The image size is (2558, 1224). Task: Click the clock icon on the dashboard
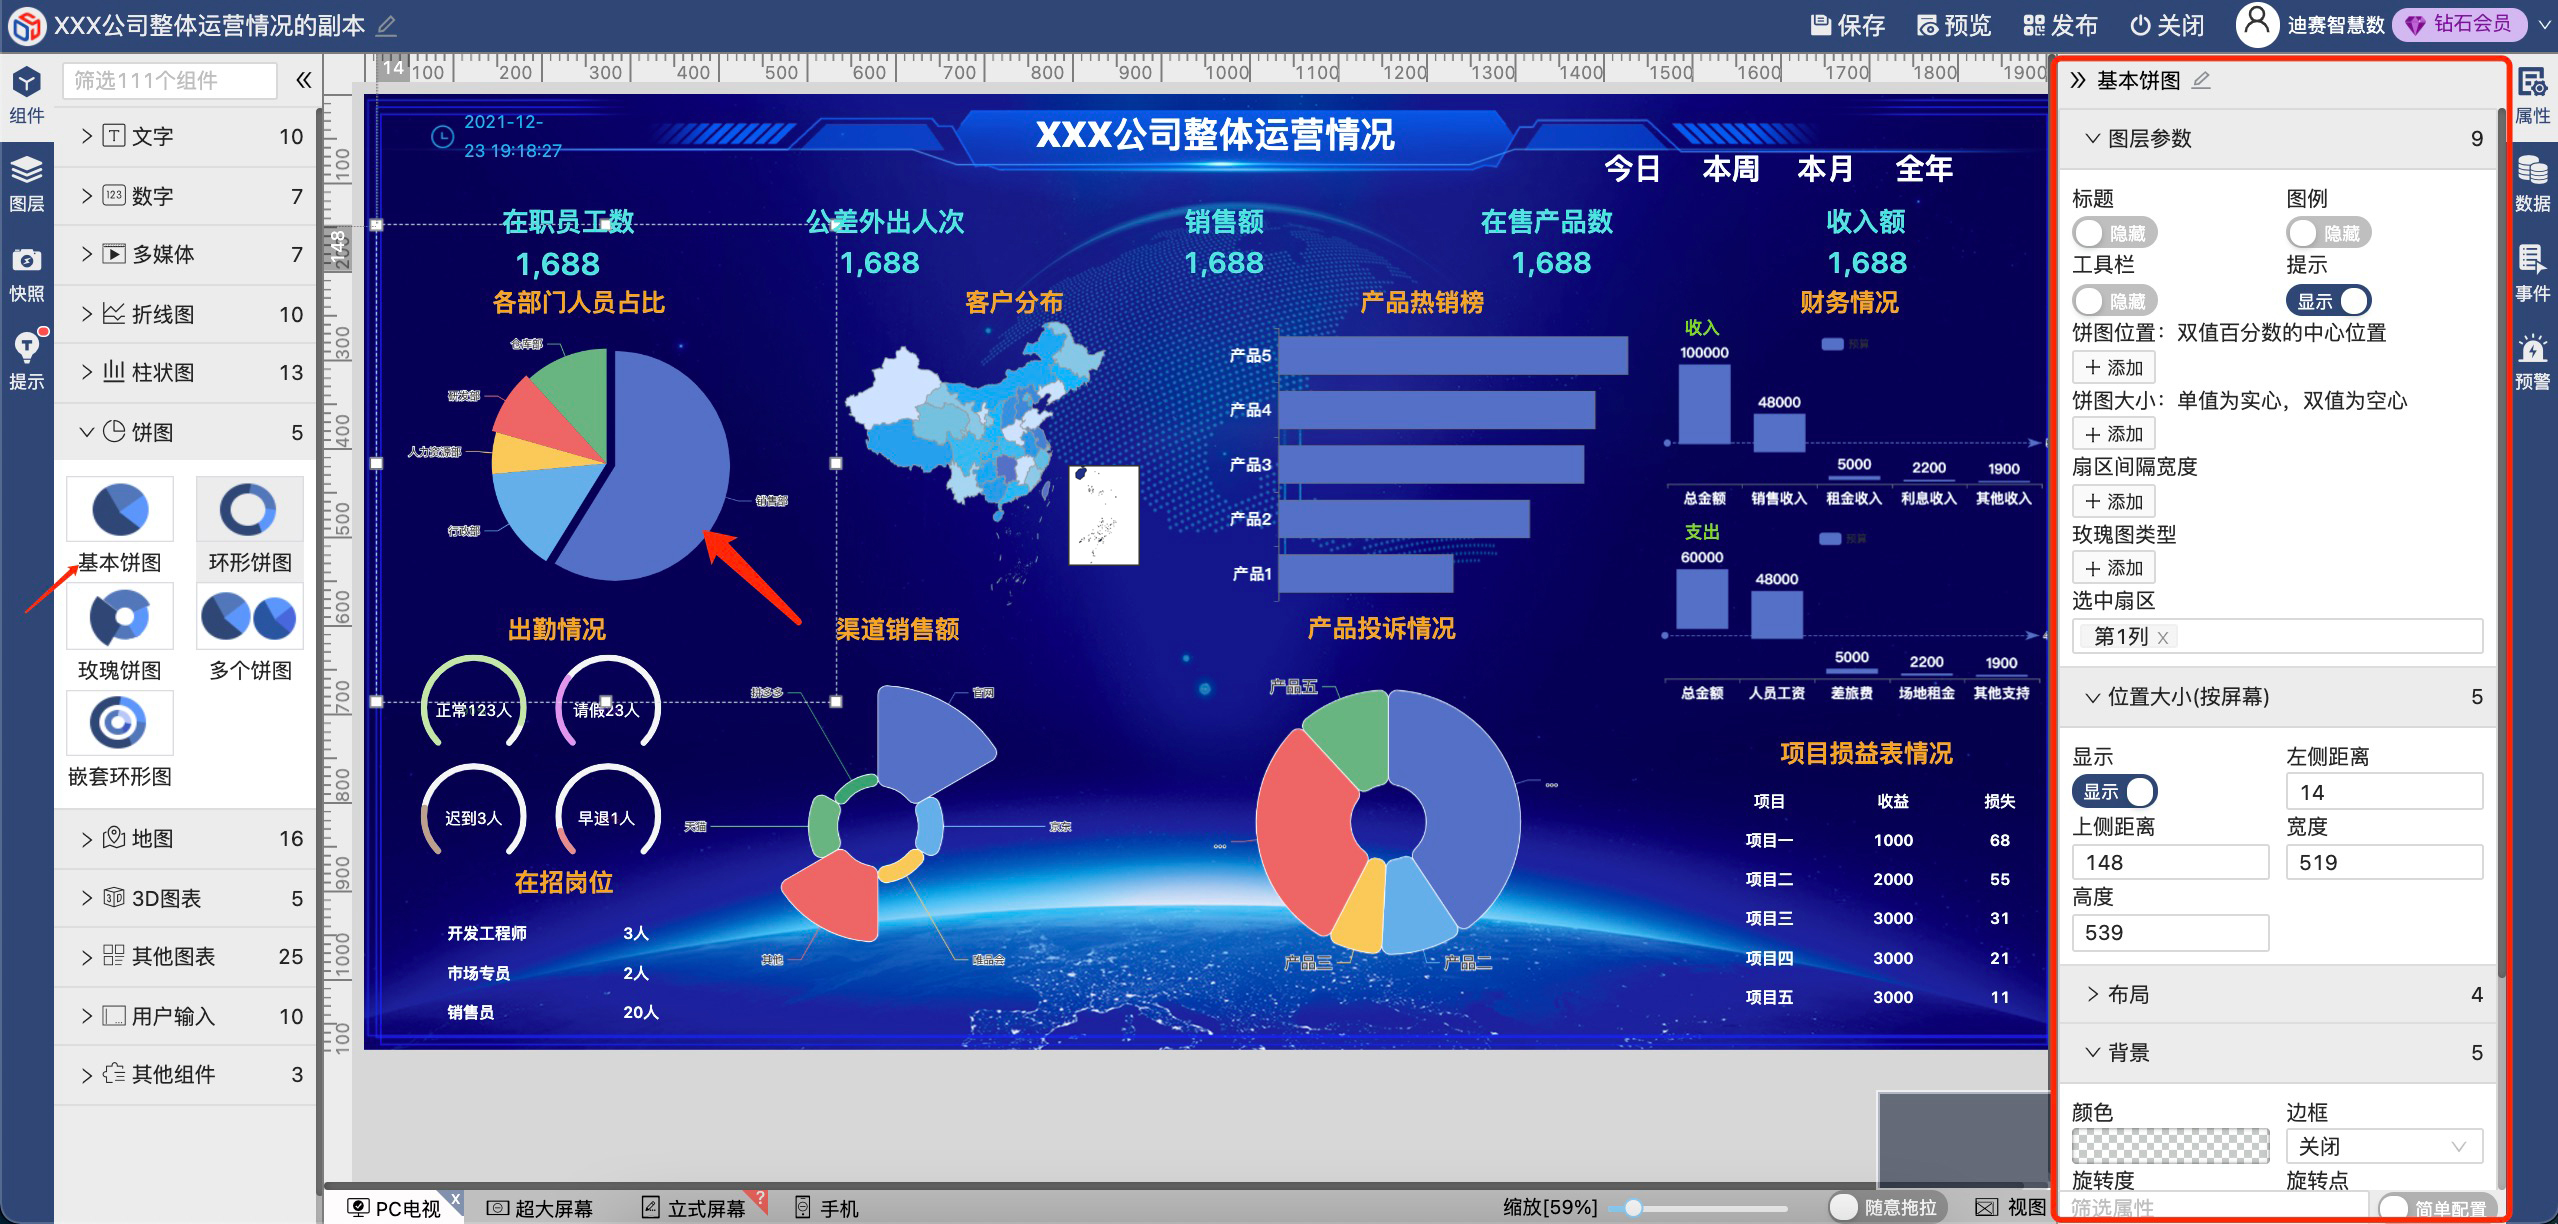442,137
